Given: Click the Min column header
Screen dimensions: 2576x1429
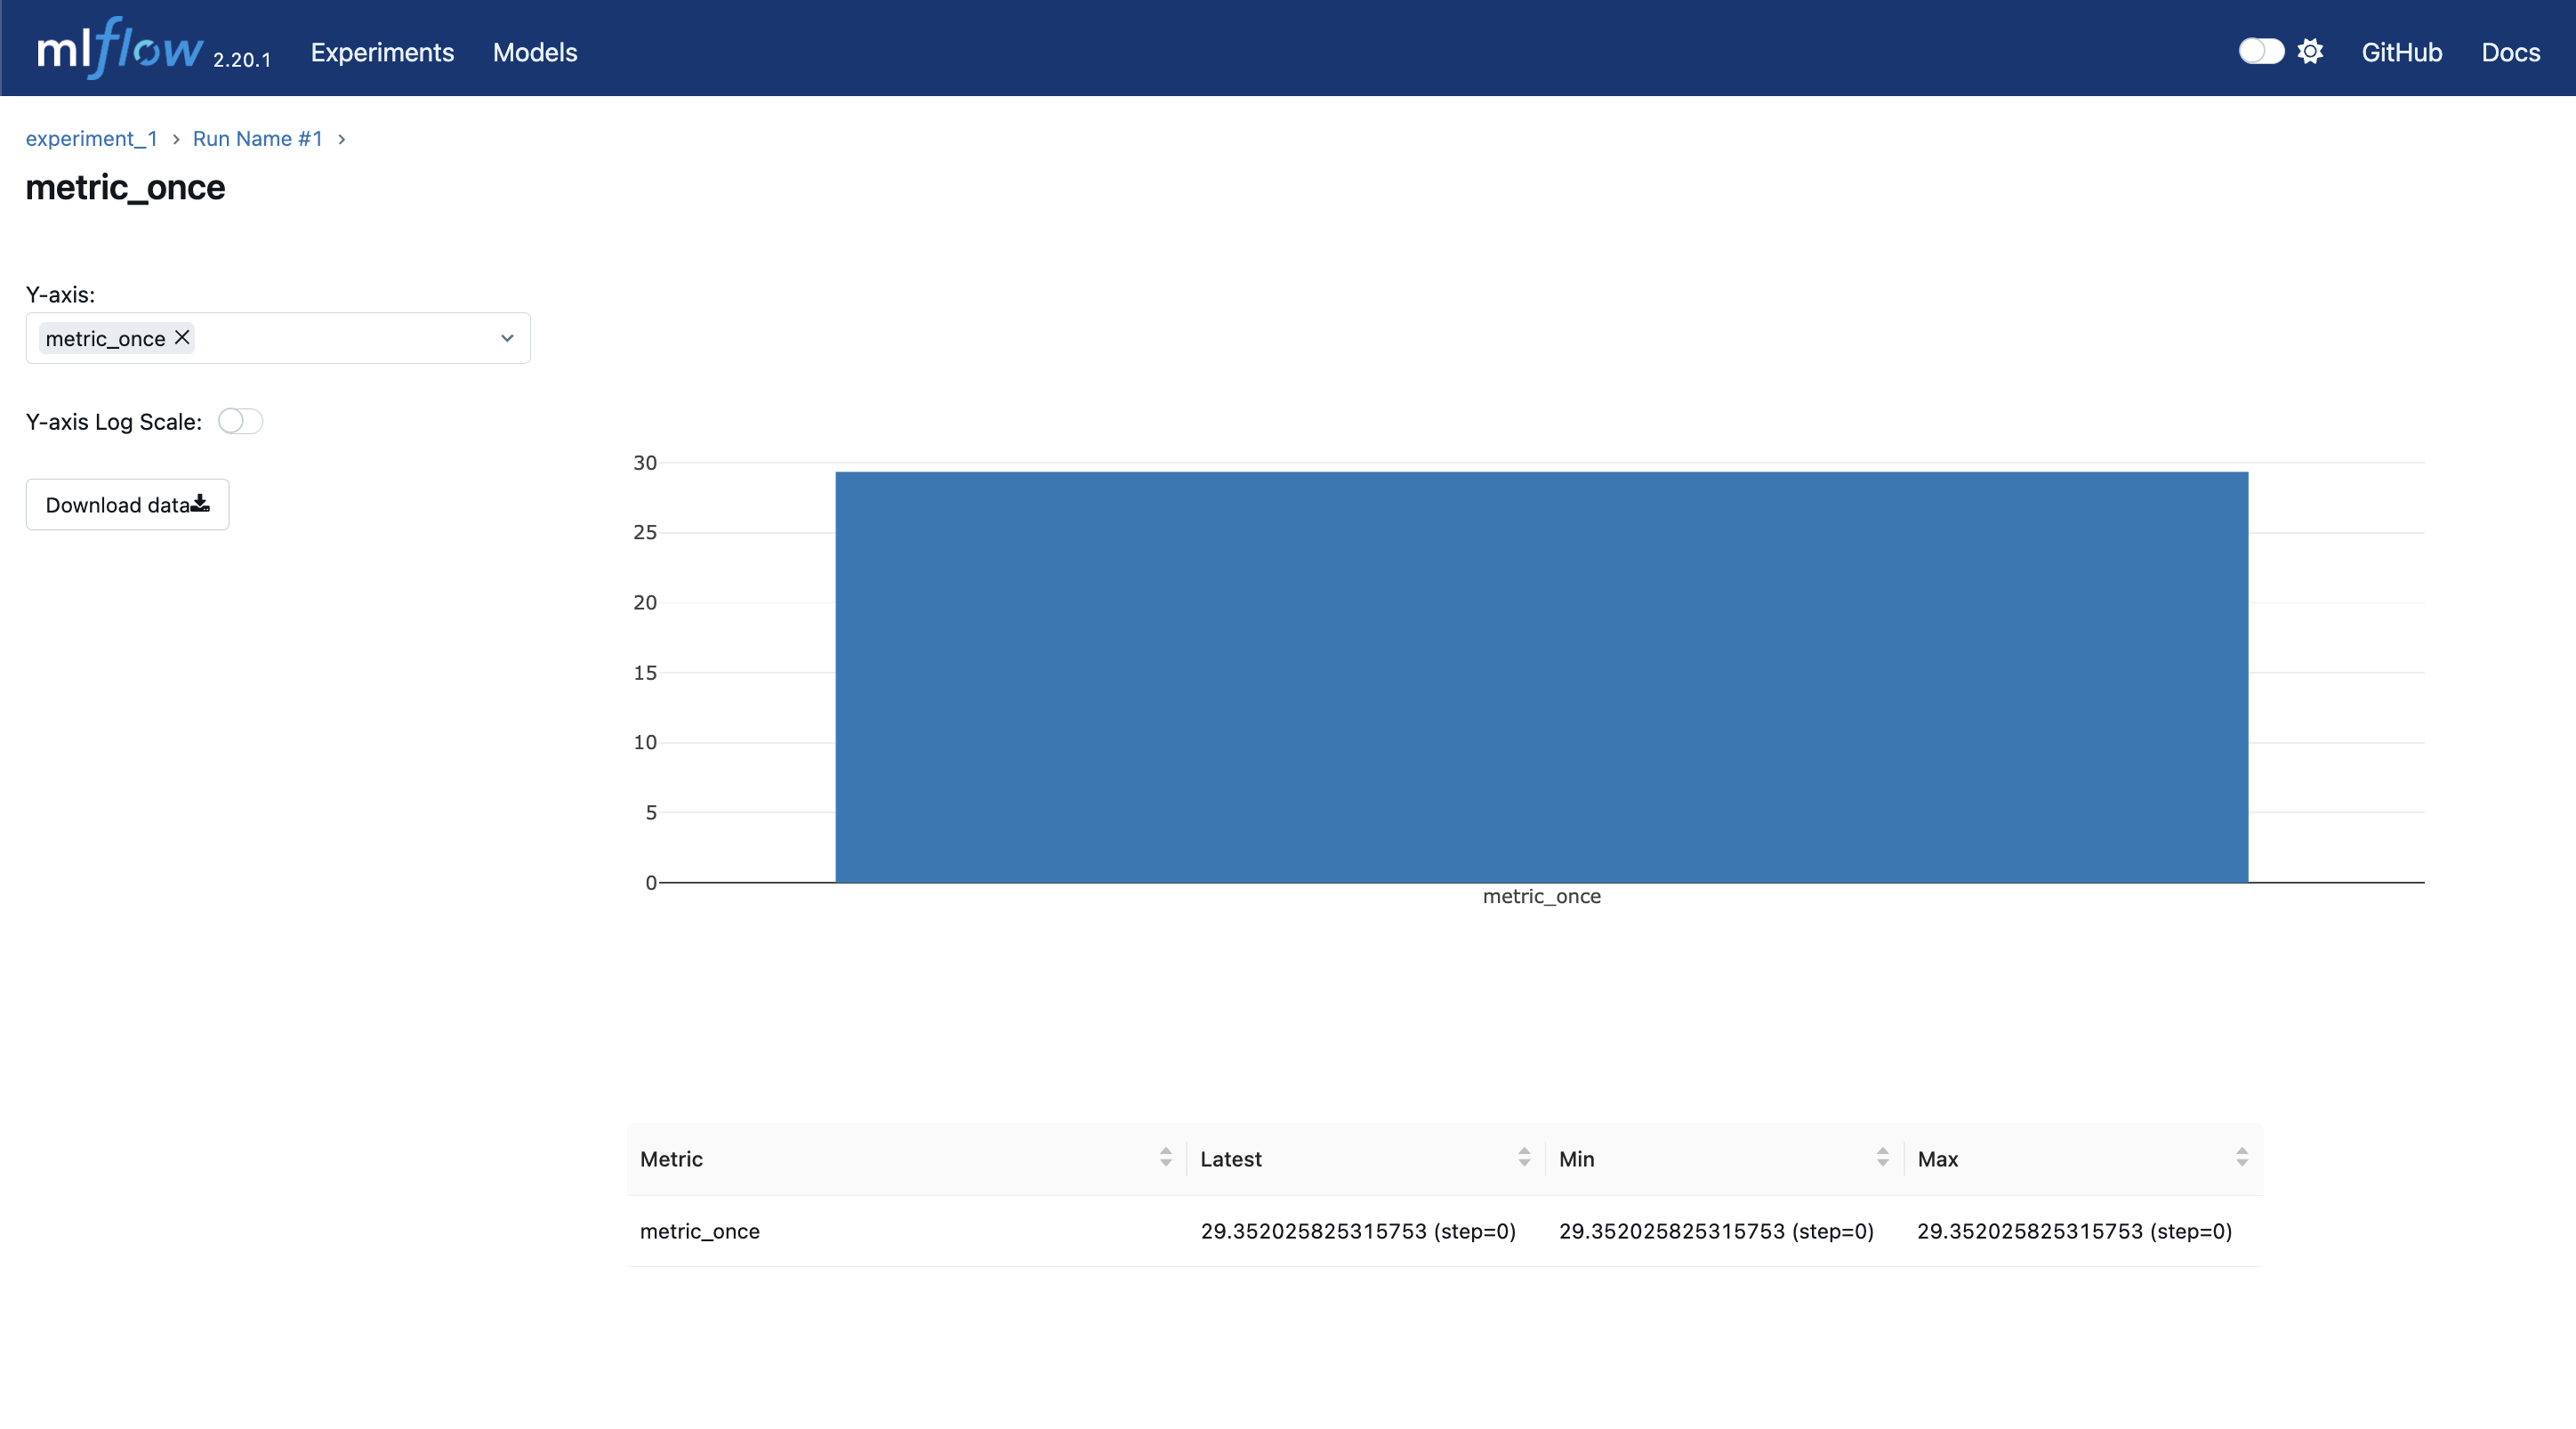Looking at the screenshot, I should (x=1724, y=1159).
